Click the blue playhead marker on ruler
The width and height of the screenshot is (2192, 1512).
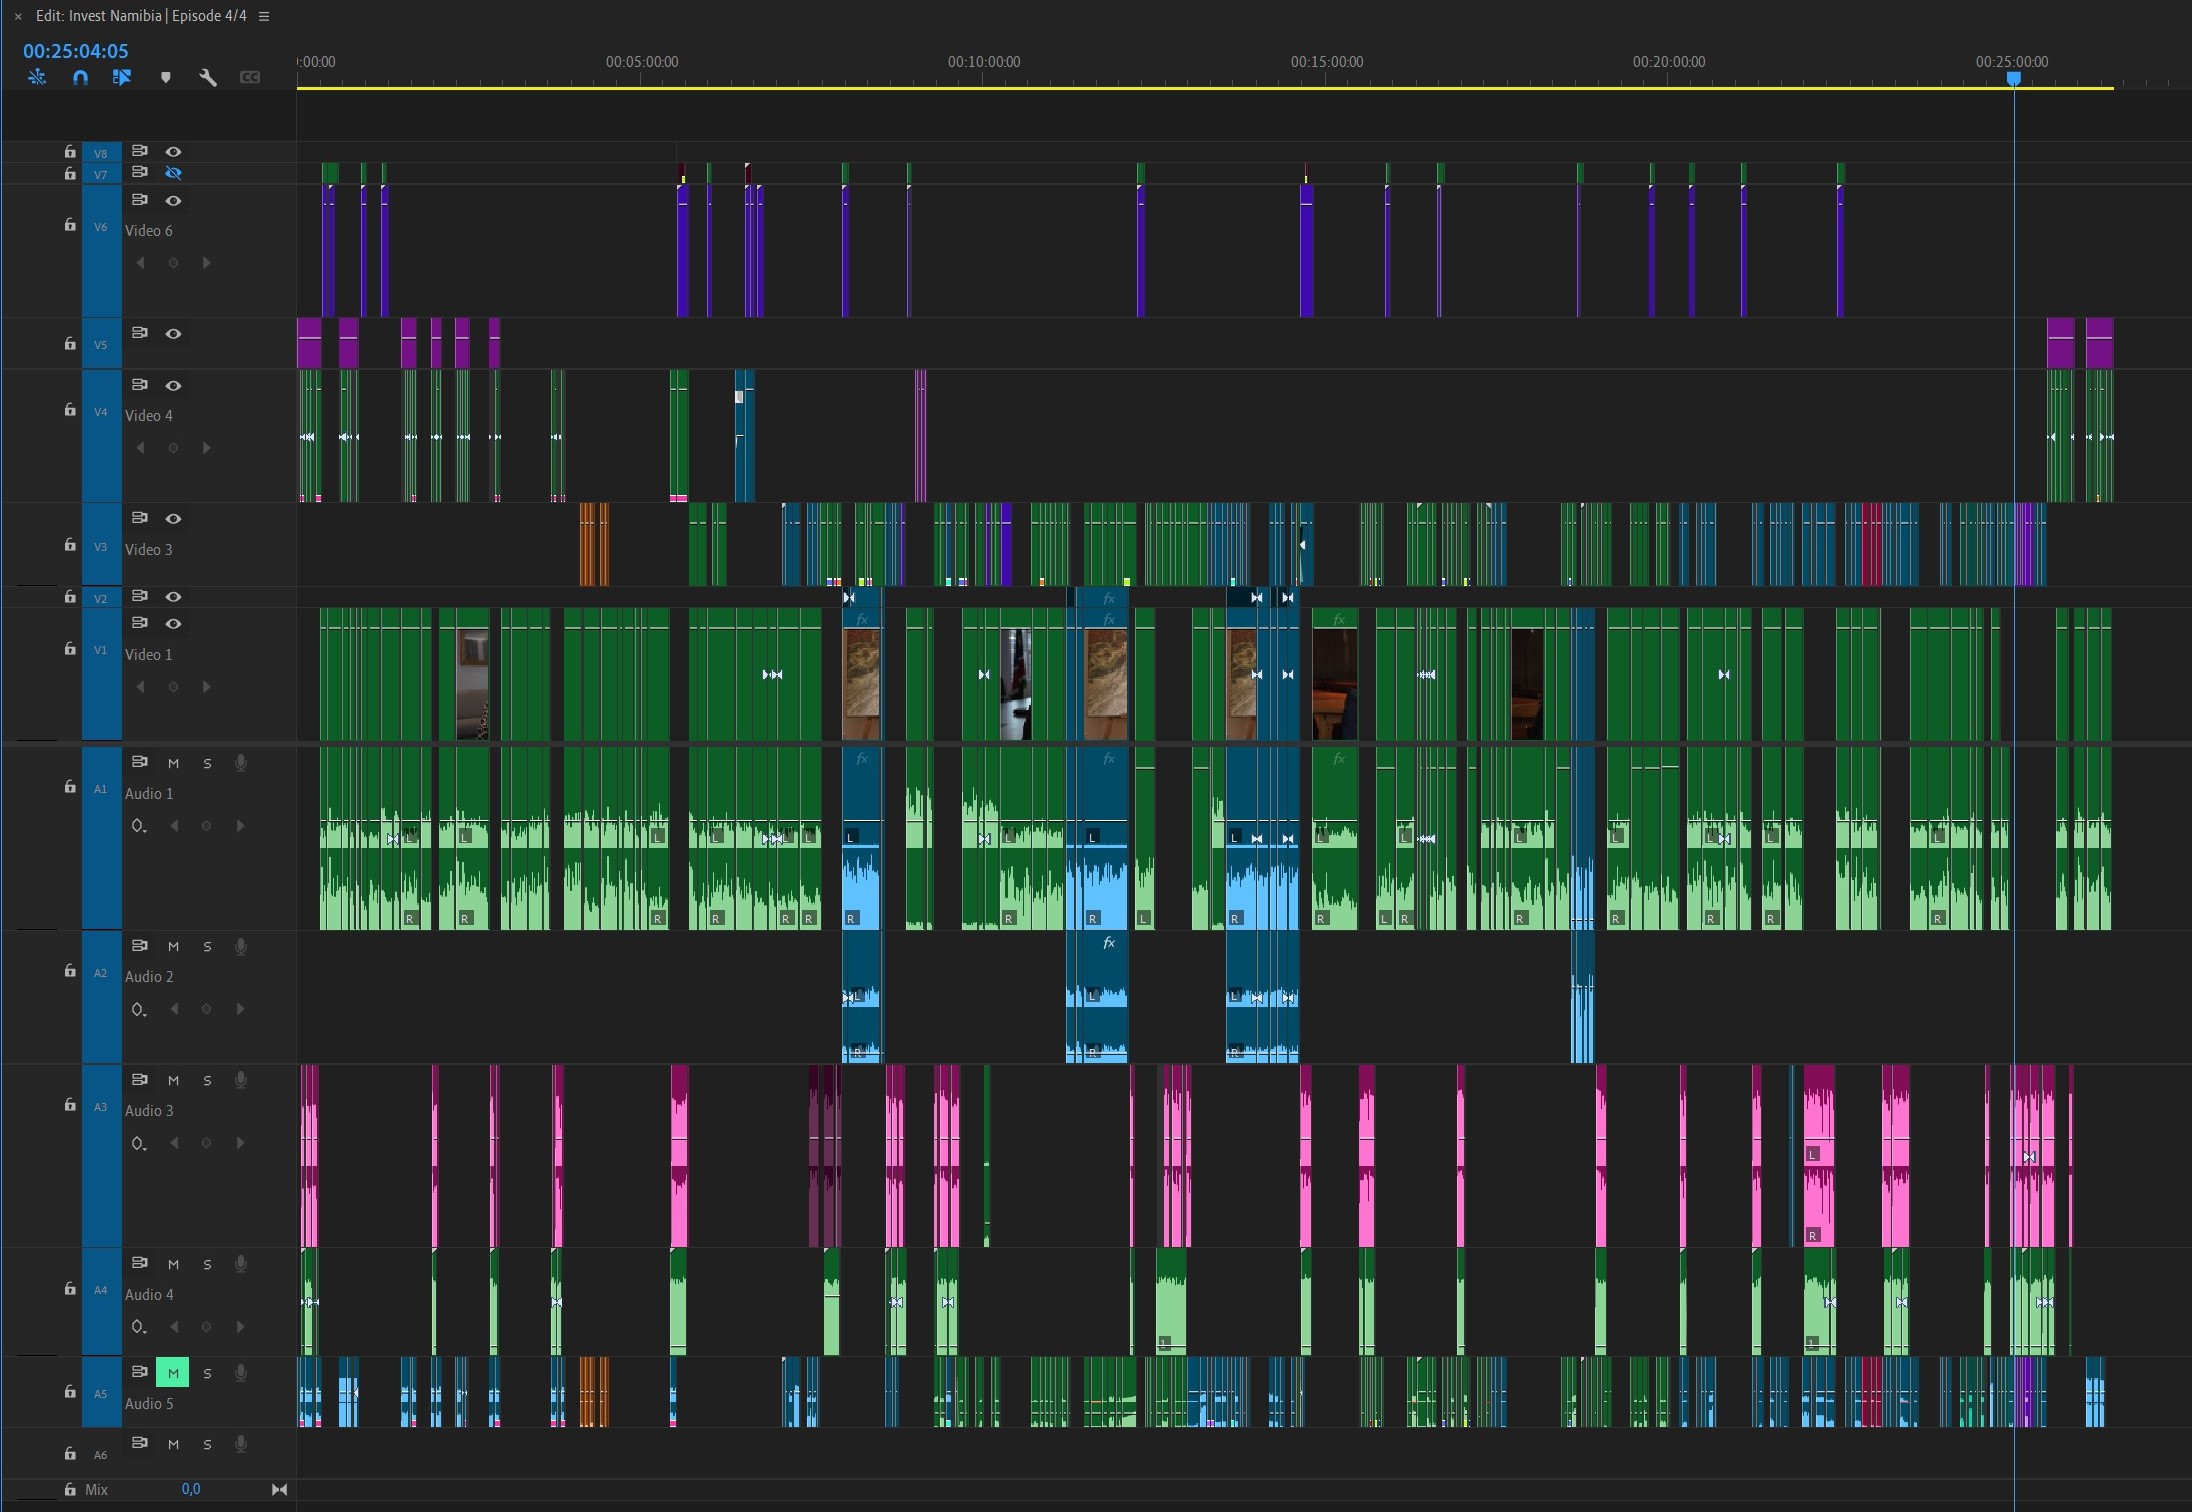point(2014,78)
